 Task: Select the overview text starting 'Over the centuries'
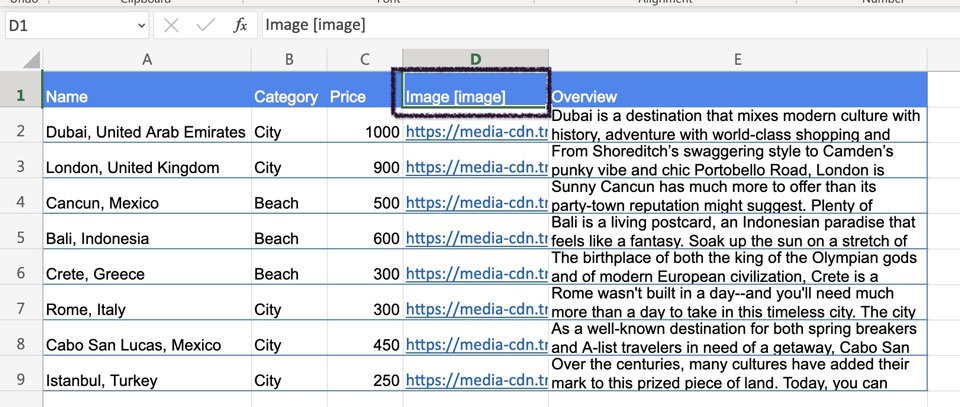tap(738, 374)
